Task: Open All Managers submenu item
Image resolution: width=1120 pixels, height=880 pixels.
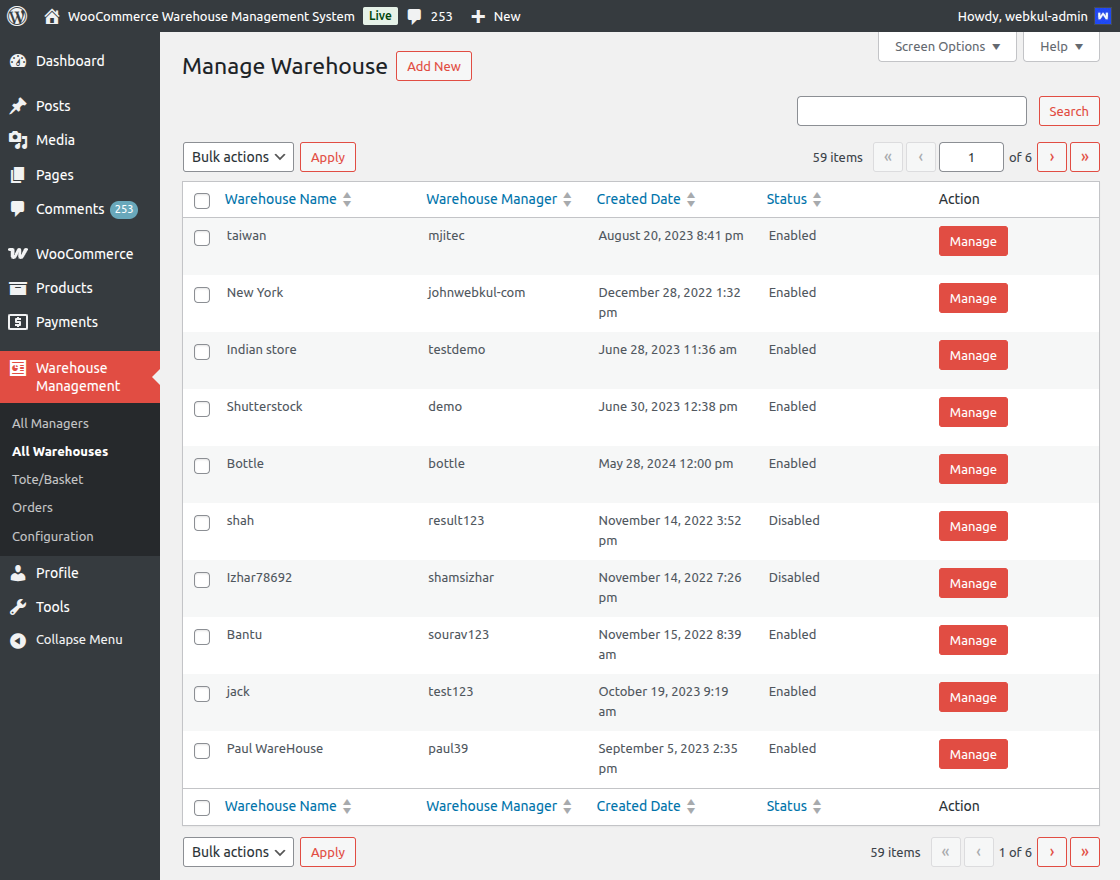Action: pyautogui.click(x=51, y=424)
